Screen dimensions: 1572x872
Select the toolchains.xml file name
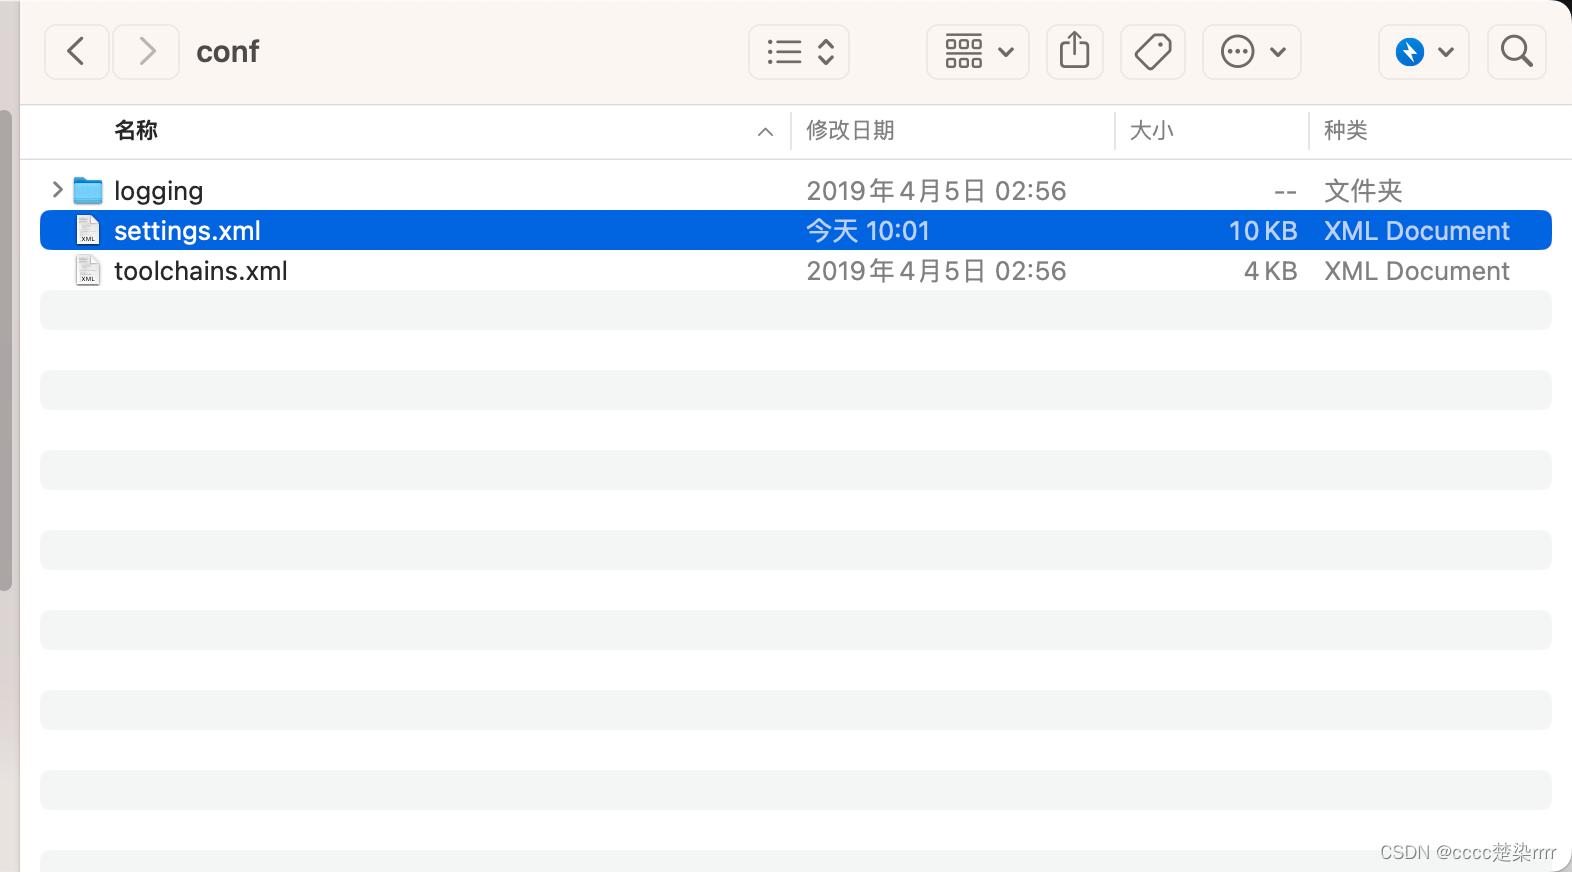[201, 270]
